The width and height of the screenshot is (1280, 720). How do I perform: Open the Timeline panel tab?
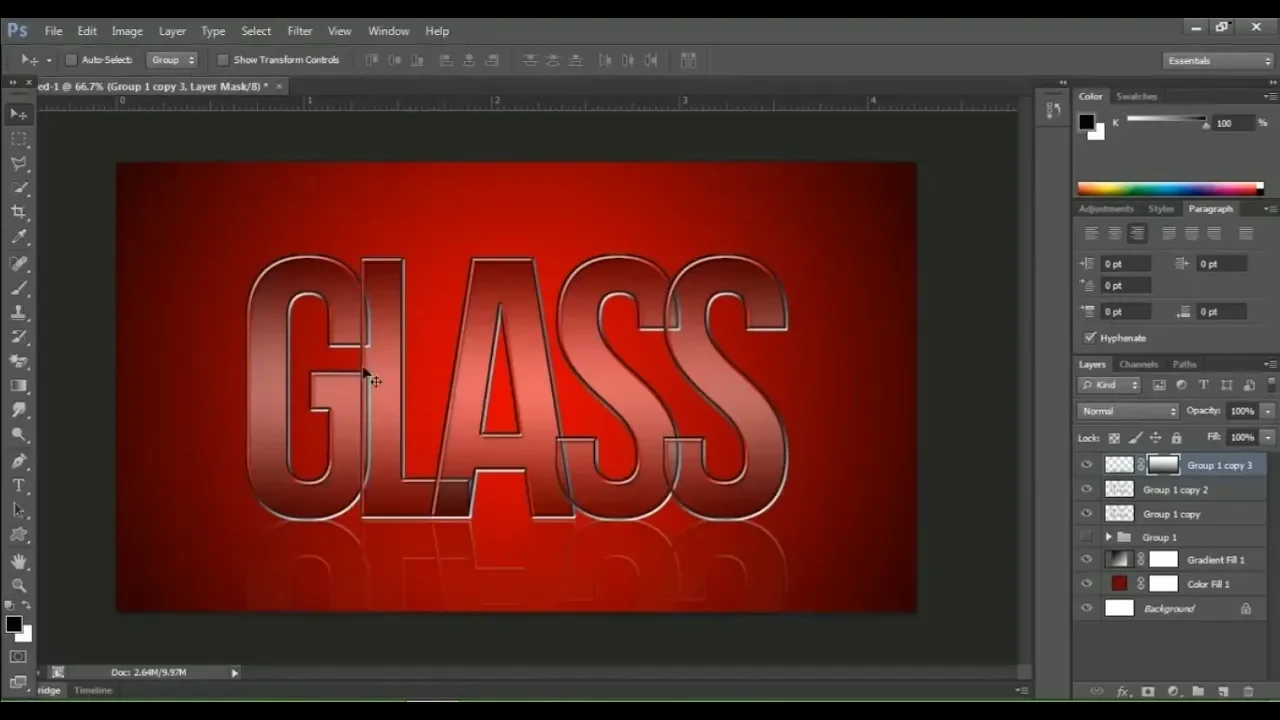(93, 690)
